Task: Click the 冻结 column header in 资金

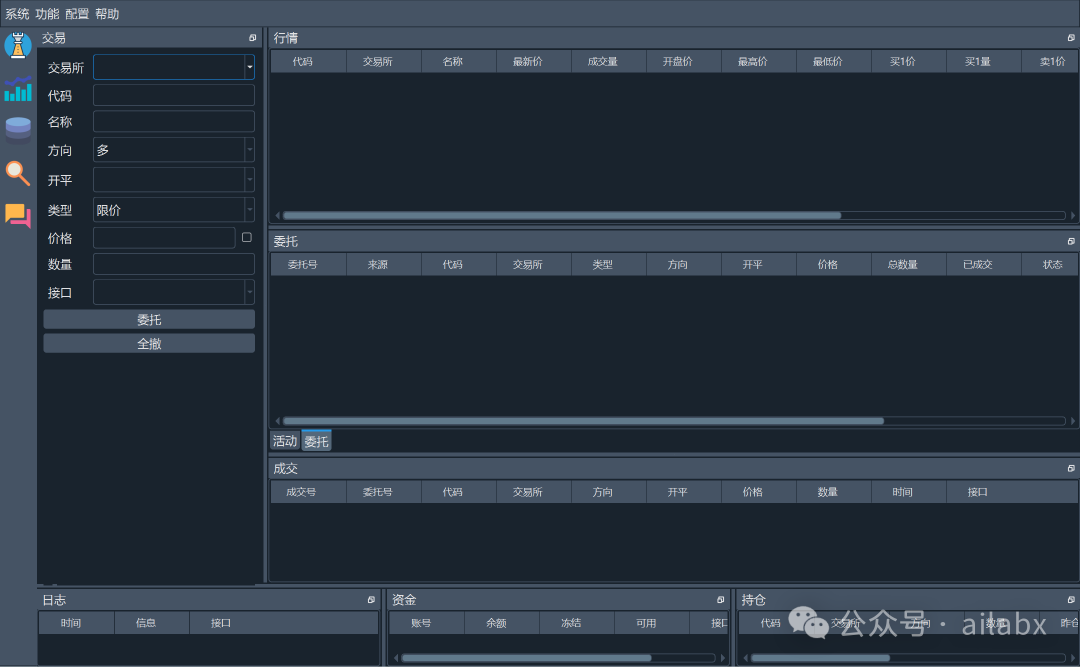Action: (x=577, y=623)
